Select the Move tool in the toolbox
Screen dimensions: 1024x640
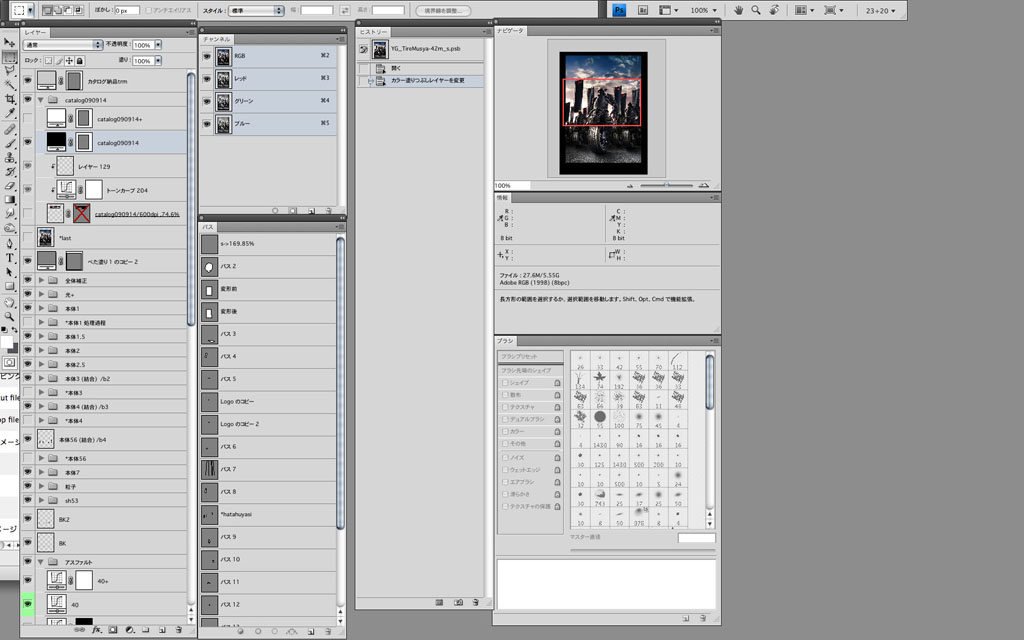pyautogui.click(x=9, y=43)
